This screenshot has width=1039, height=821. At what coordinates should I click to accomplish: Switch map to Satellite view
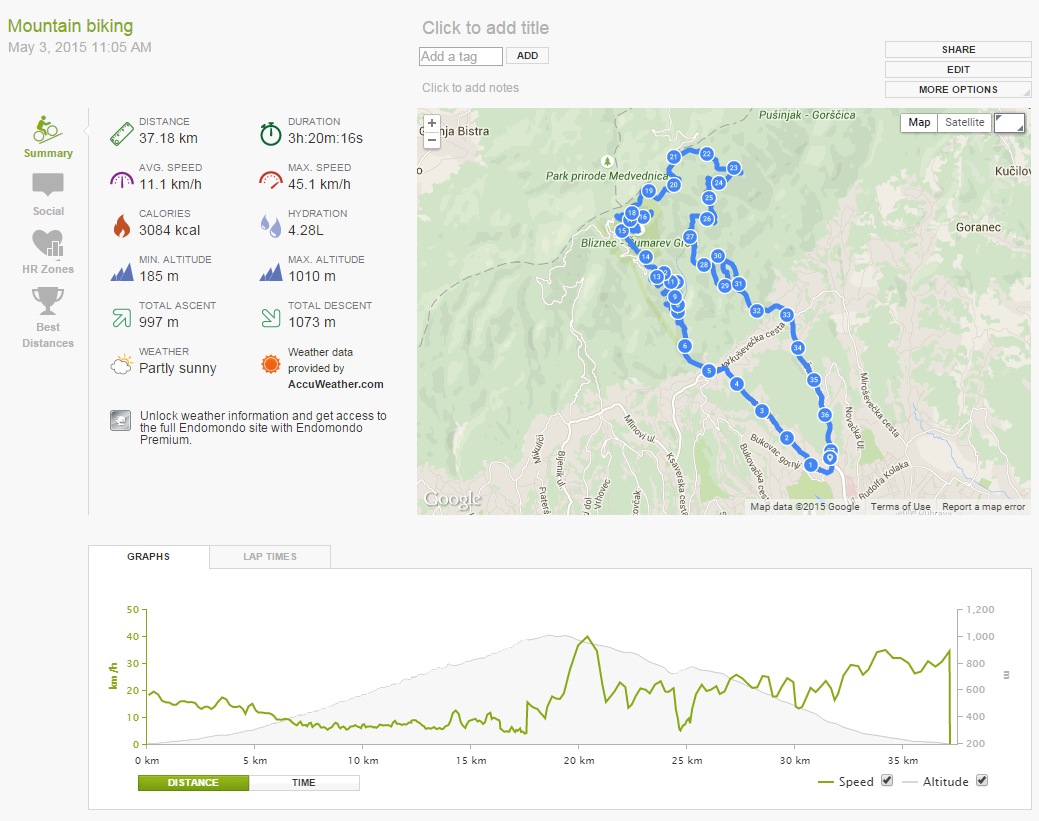965,123
